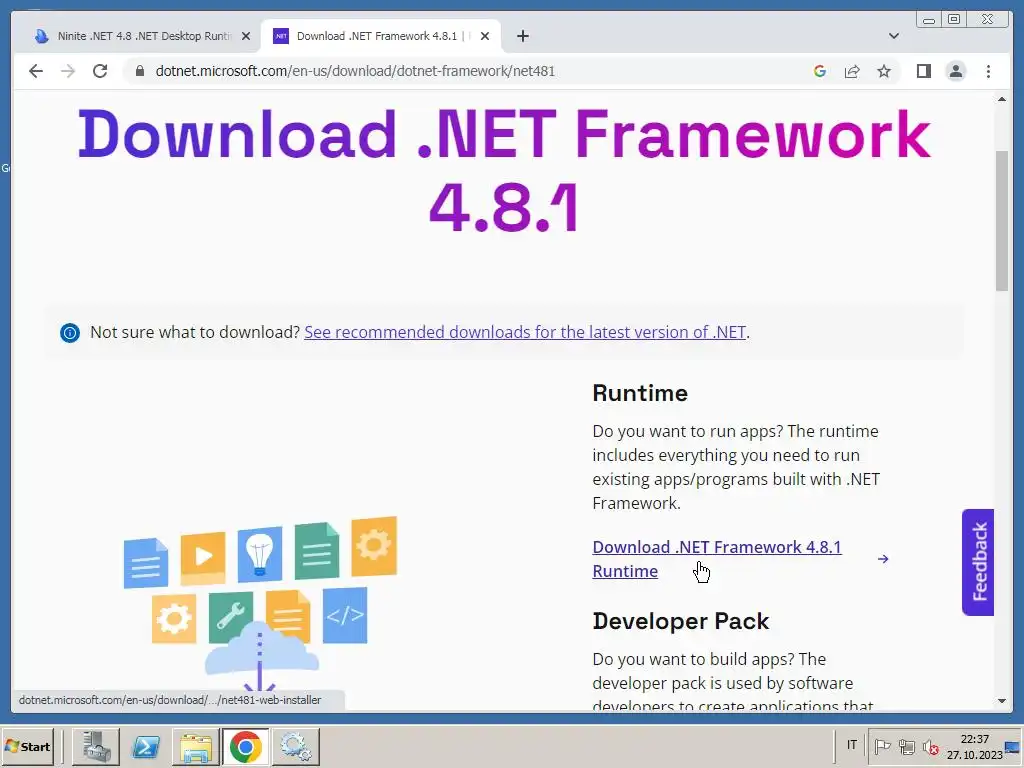Reload the current page
Image resolution: width=1024 pixels, height=768 pixels.
point(100,71)
